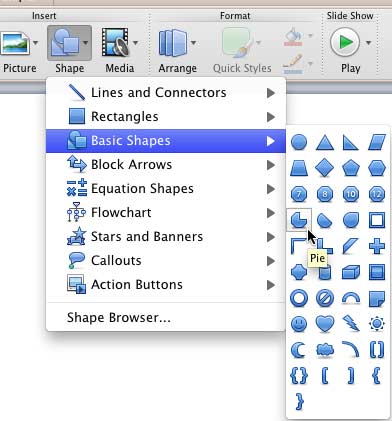Insert the Double Brace shape

(x=299, y=376)
